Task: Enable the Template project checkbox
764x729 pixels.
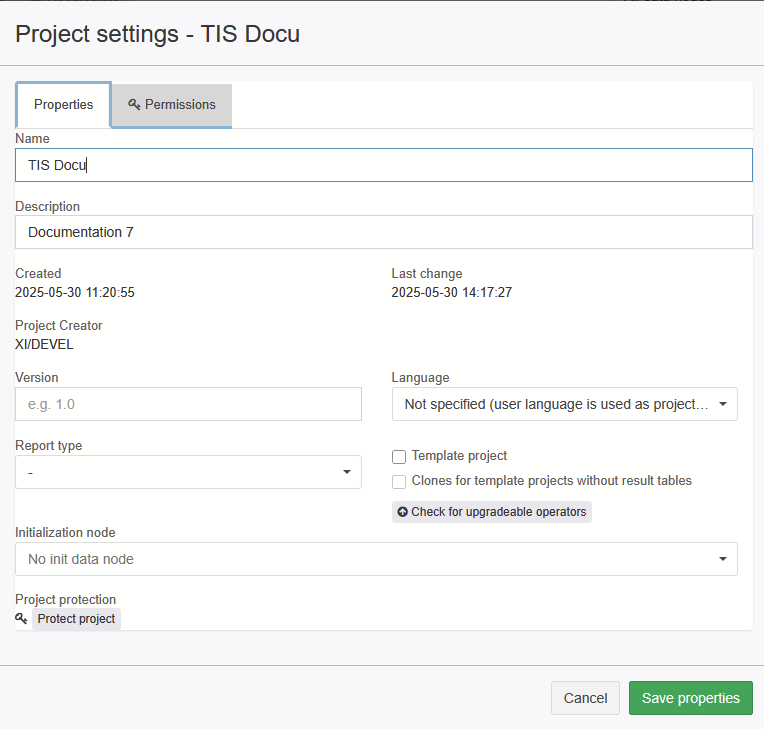Action: pos(399,457)
